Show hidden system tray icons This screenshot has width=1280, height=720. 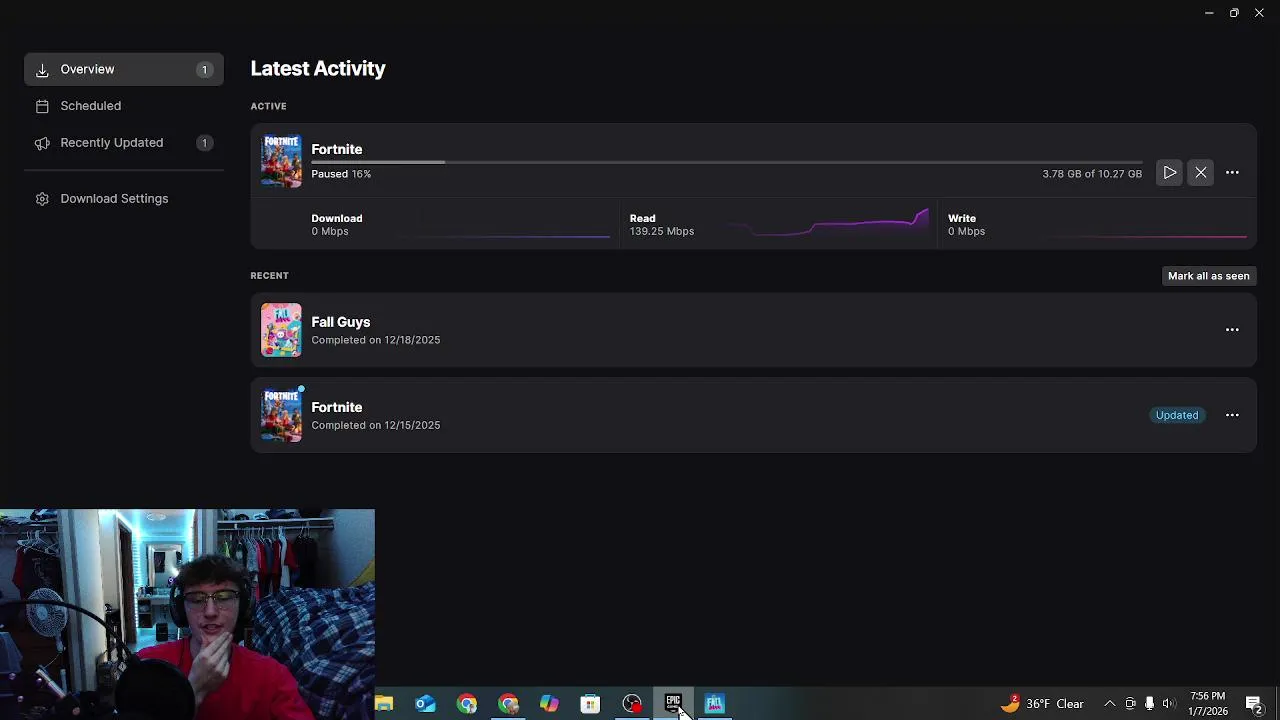[x=1109, y=704]
